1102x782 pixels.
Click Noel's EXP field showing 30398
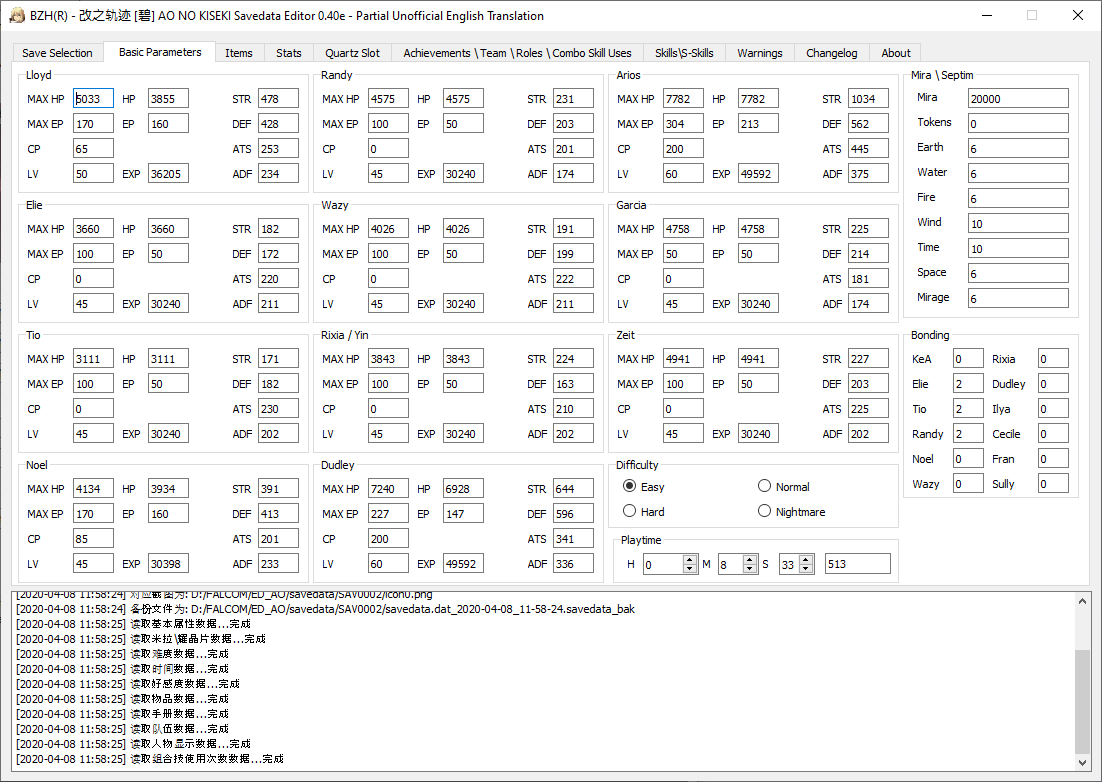(x=168, y=563)
